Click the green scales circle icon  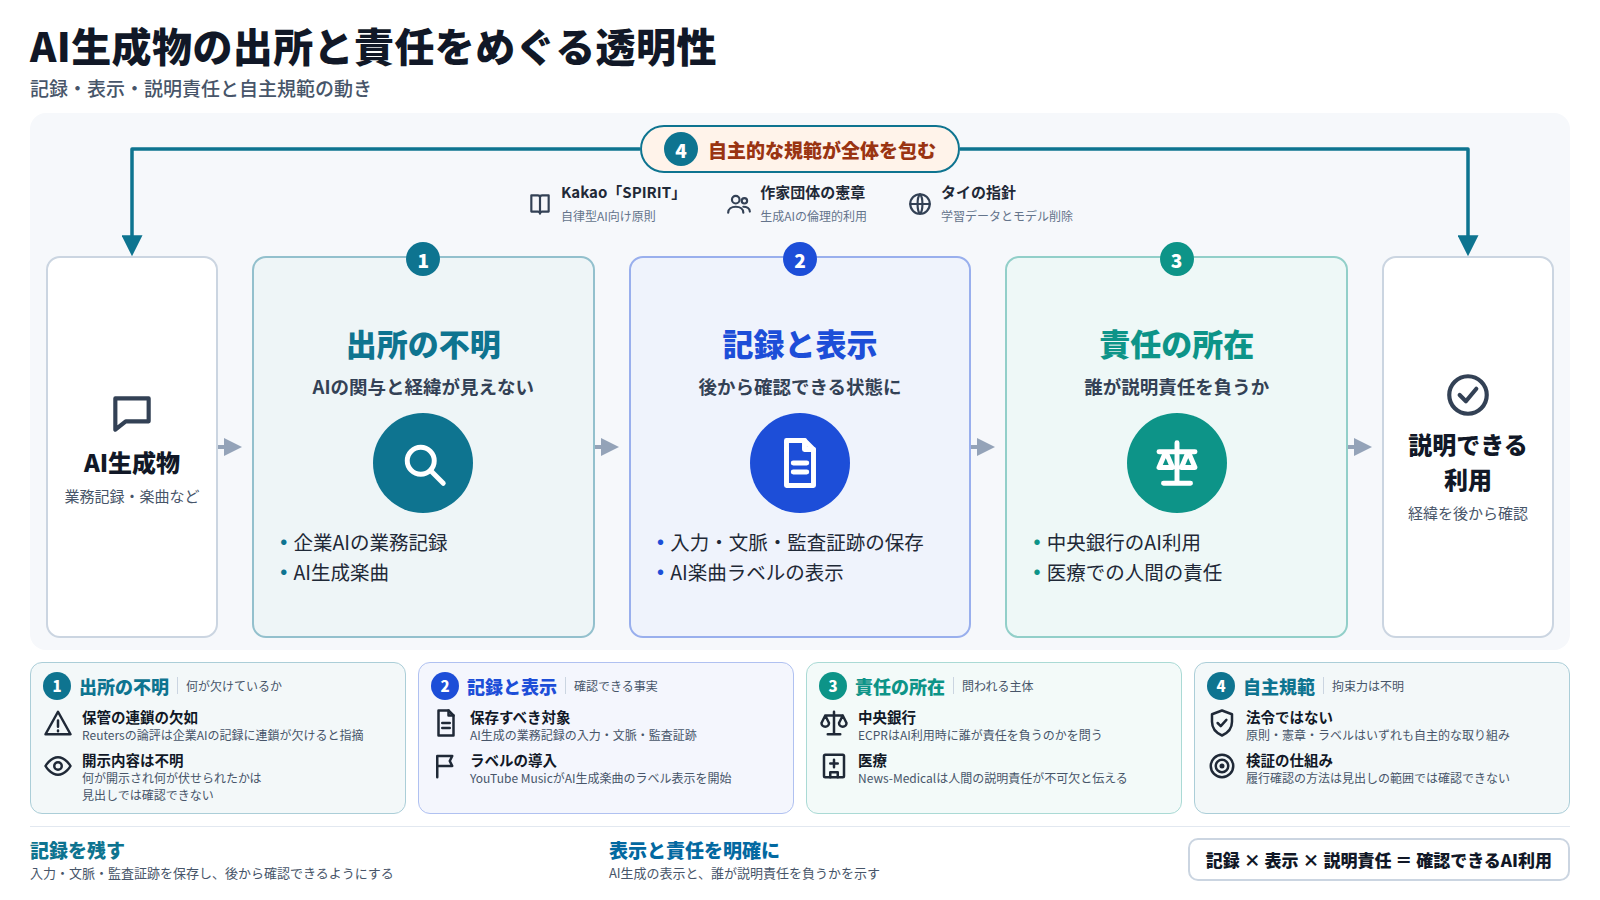pos(1177,463)
